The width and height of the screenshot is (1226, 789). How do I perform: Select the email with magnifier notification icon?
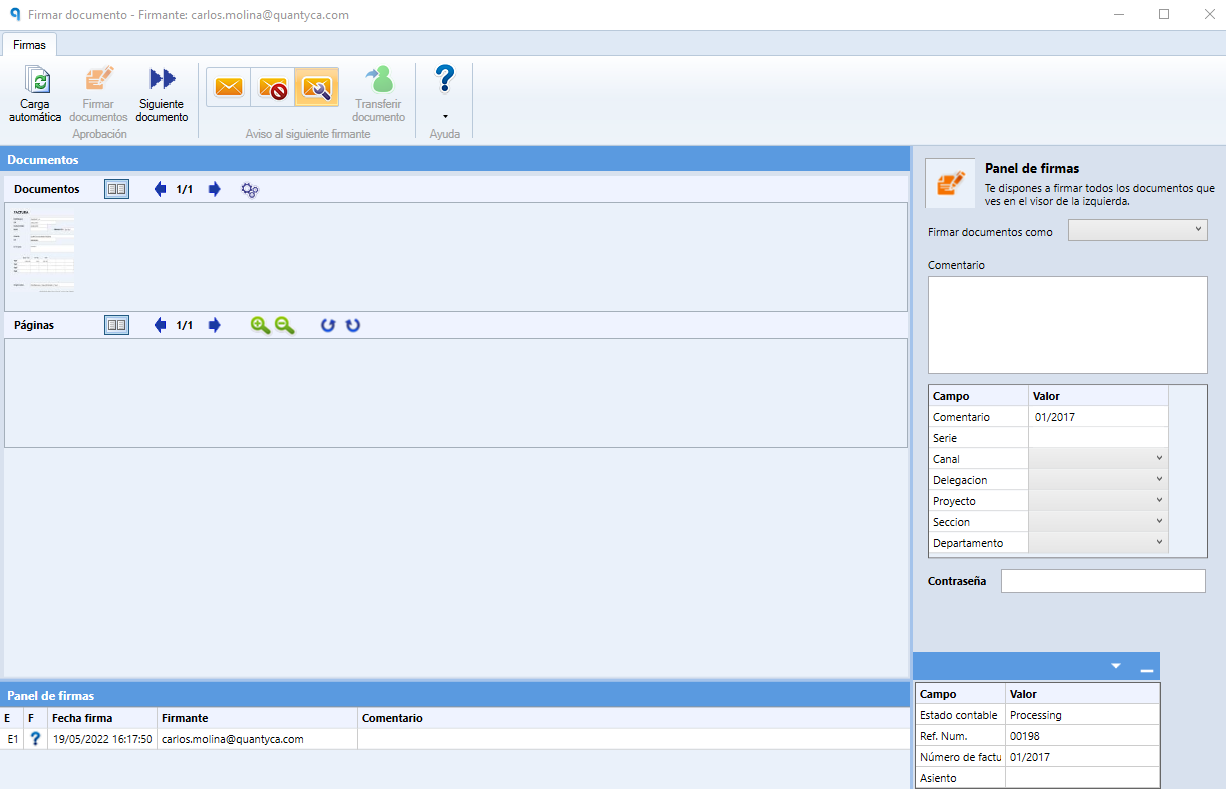tap(317, 87)
